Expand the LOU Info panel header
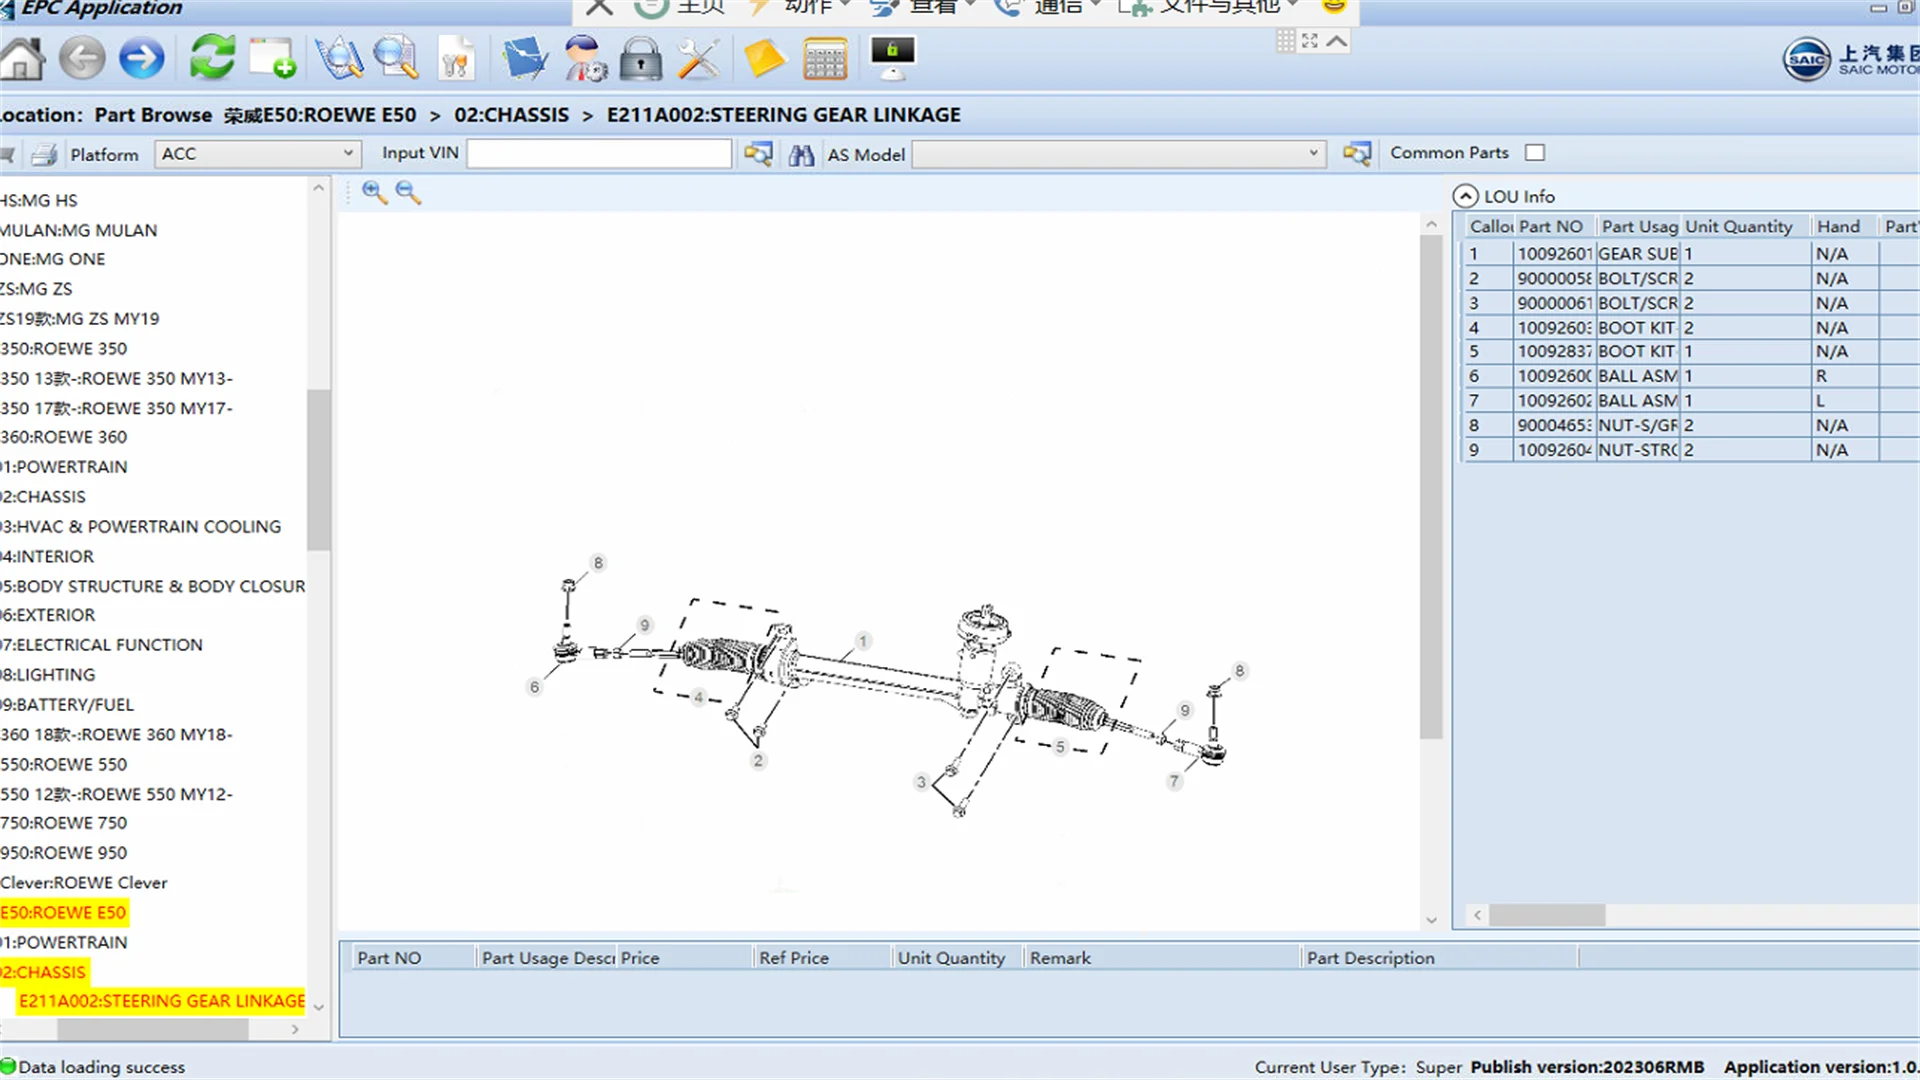This screenshot has width=1920, height=1080. tap(1468, 195)
